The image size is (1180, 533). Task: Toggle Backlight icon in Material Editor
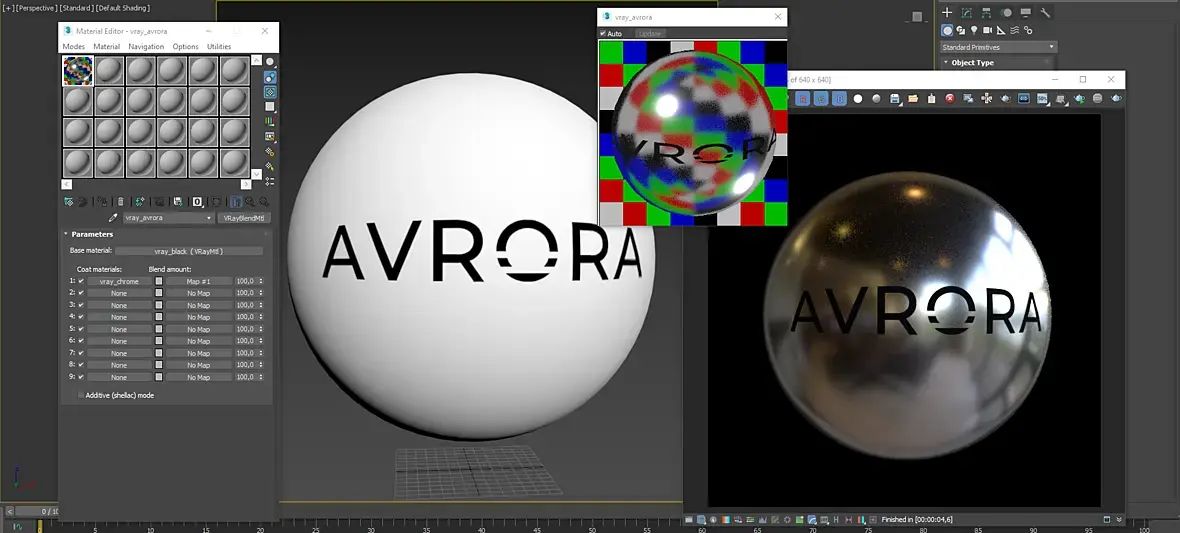[x=269, y=77]
